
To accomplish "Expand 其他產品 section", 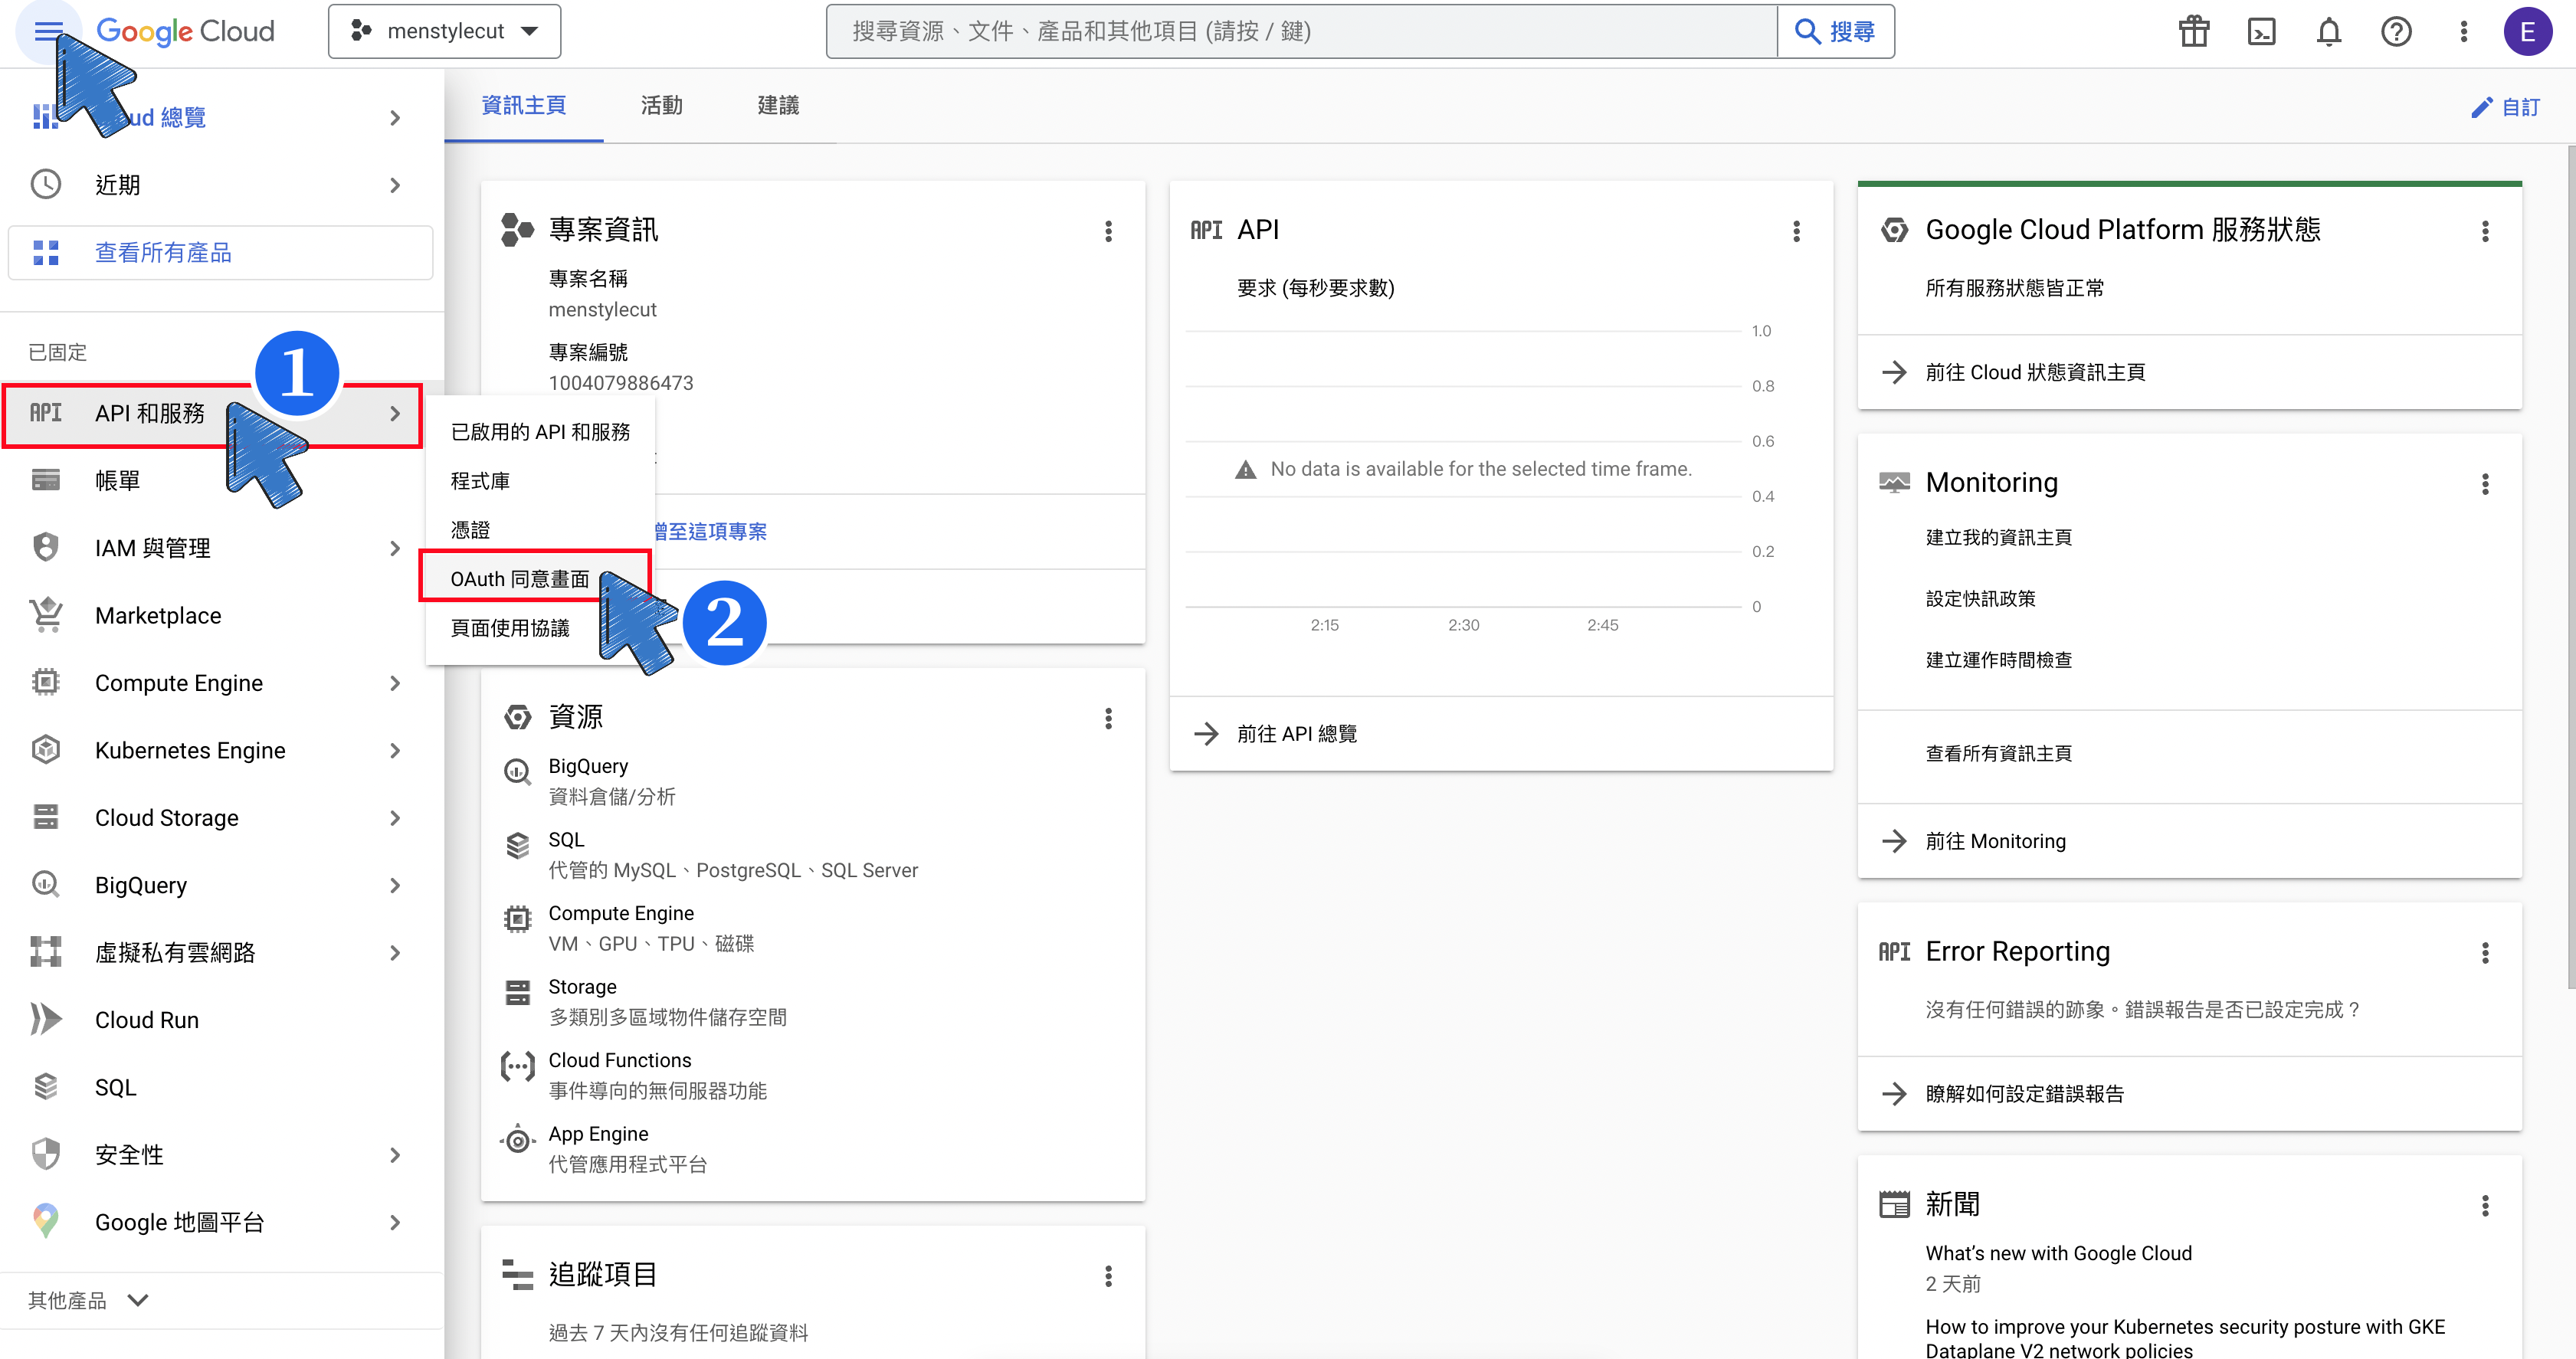I will (89, 1299).
